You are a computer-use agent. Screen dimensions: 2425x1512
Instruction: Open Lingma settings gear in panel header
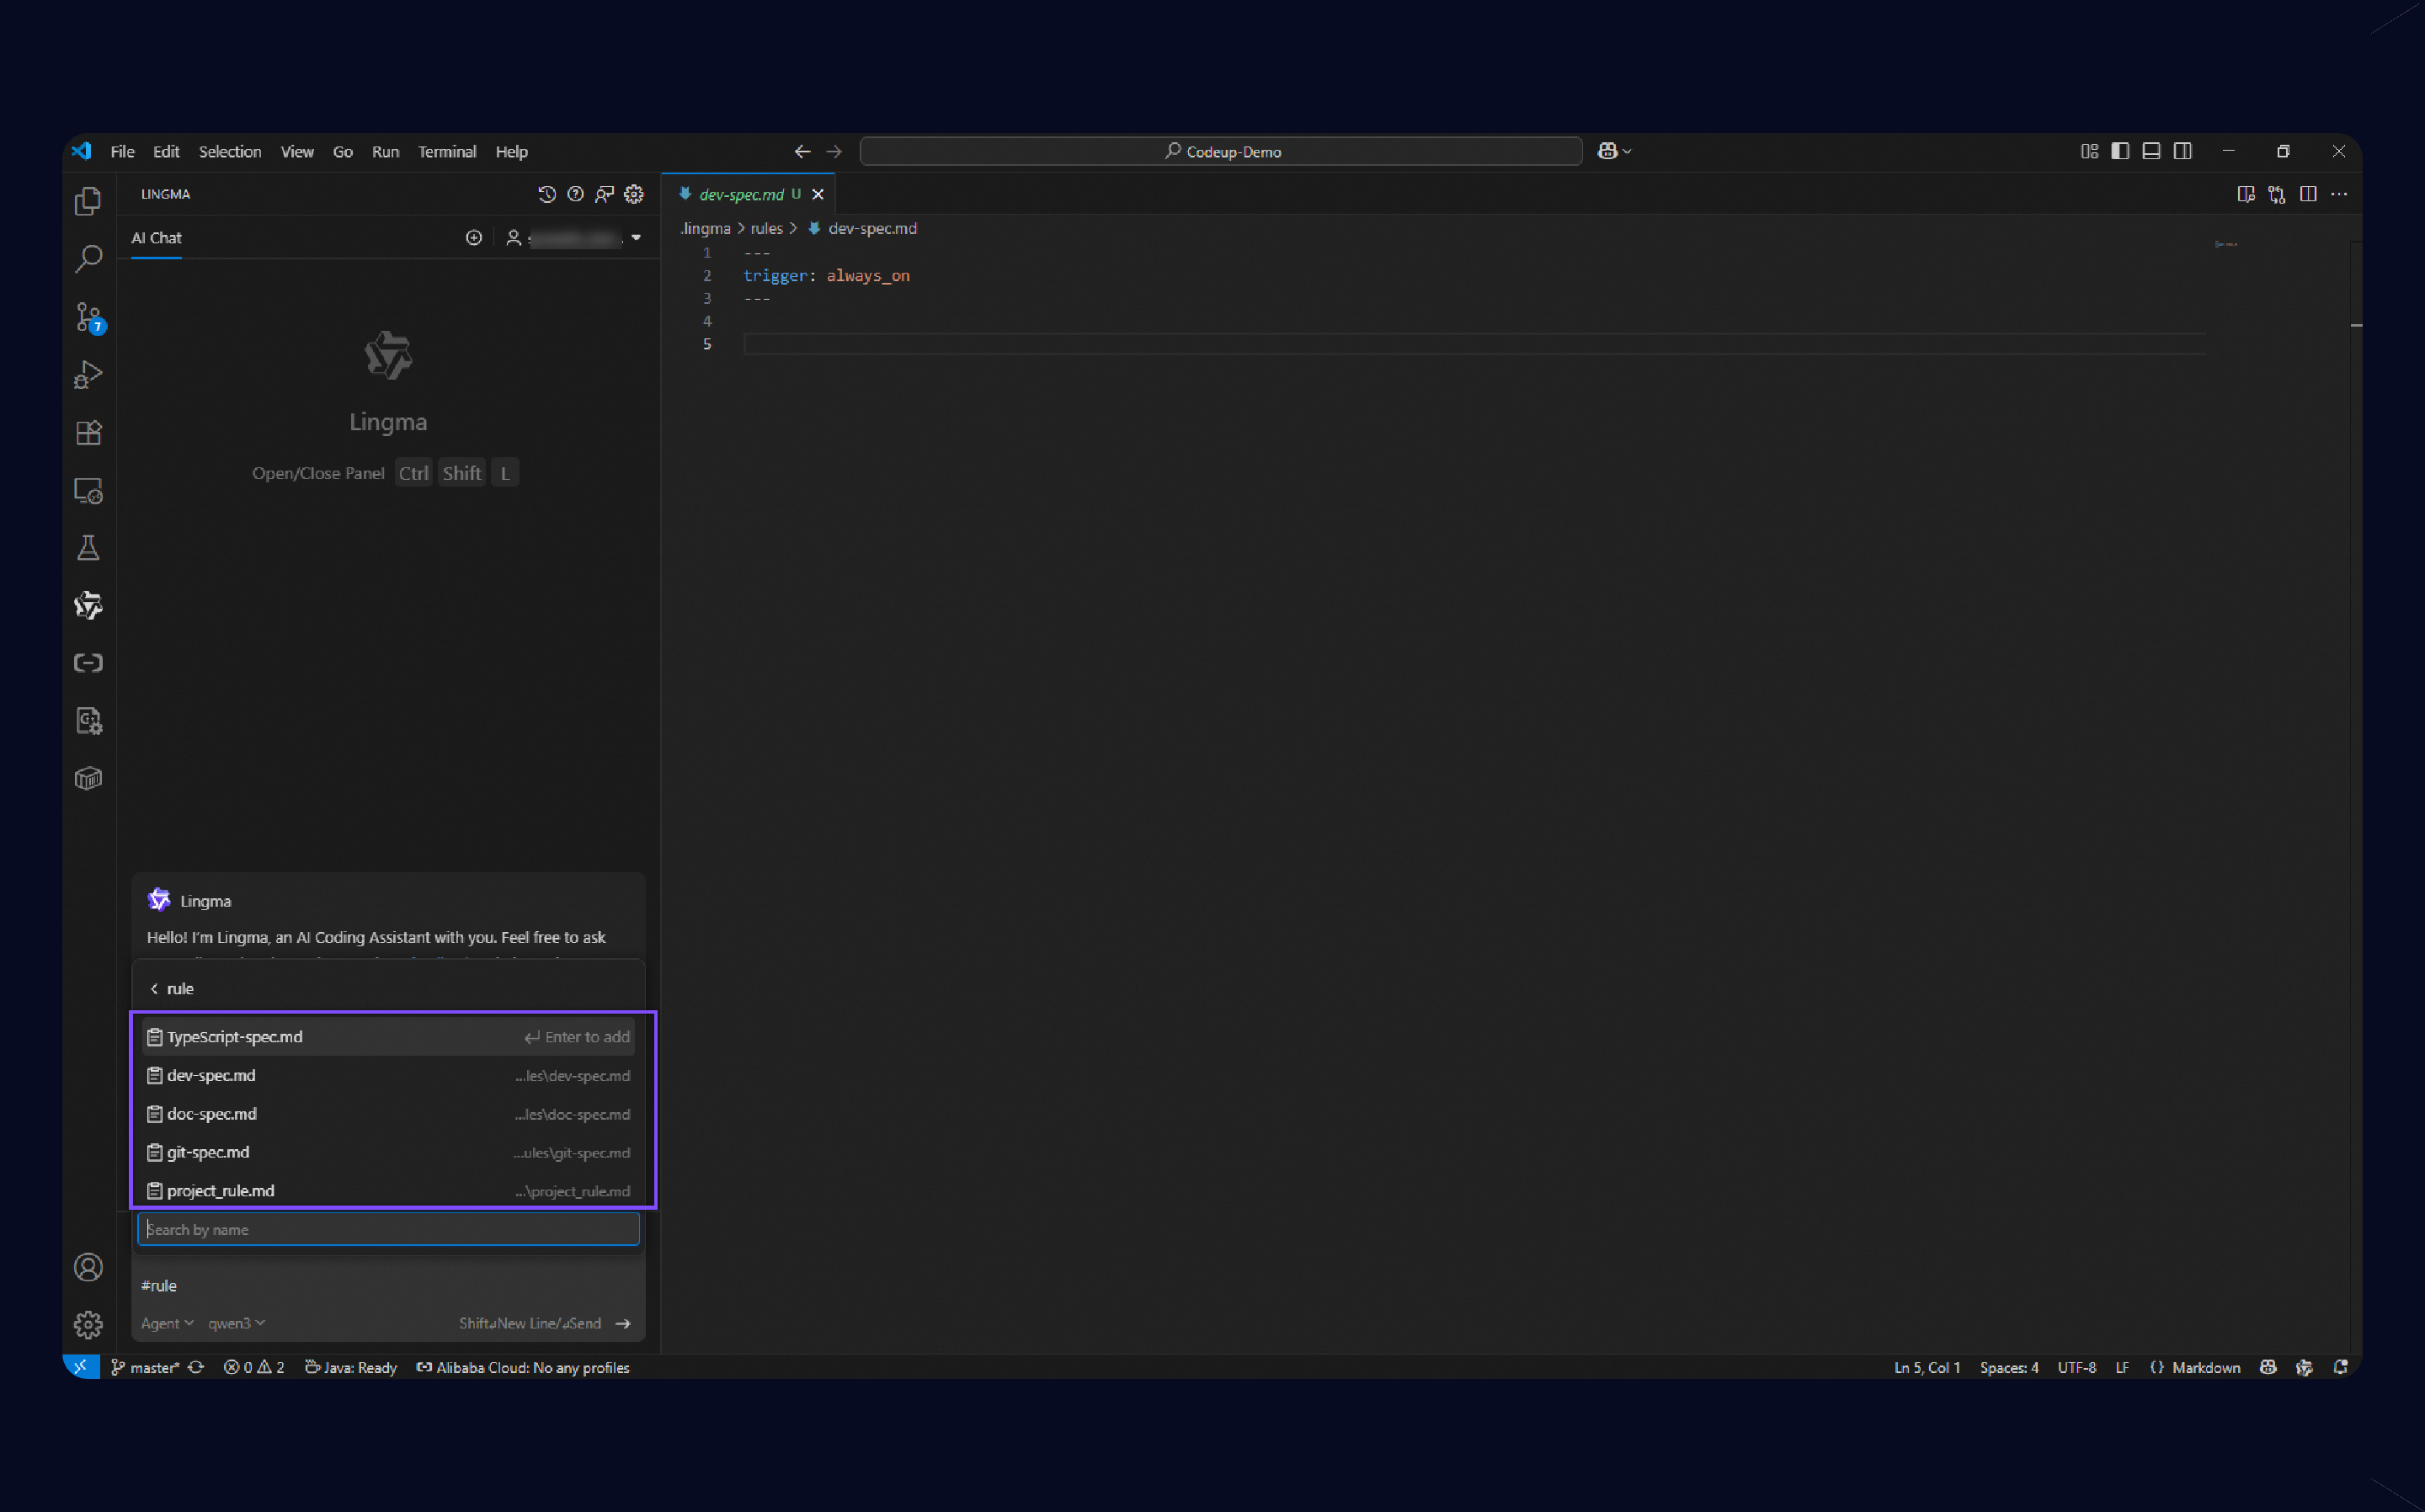[634, 194]
